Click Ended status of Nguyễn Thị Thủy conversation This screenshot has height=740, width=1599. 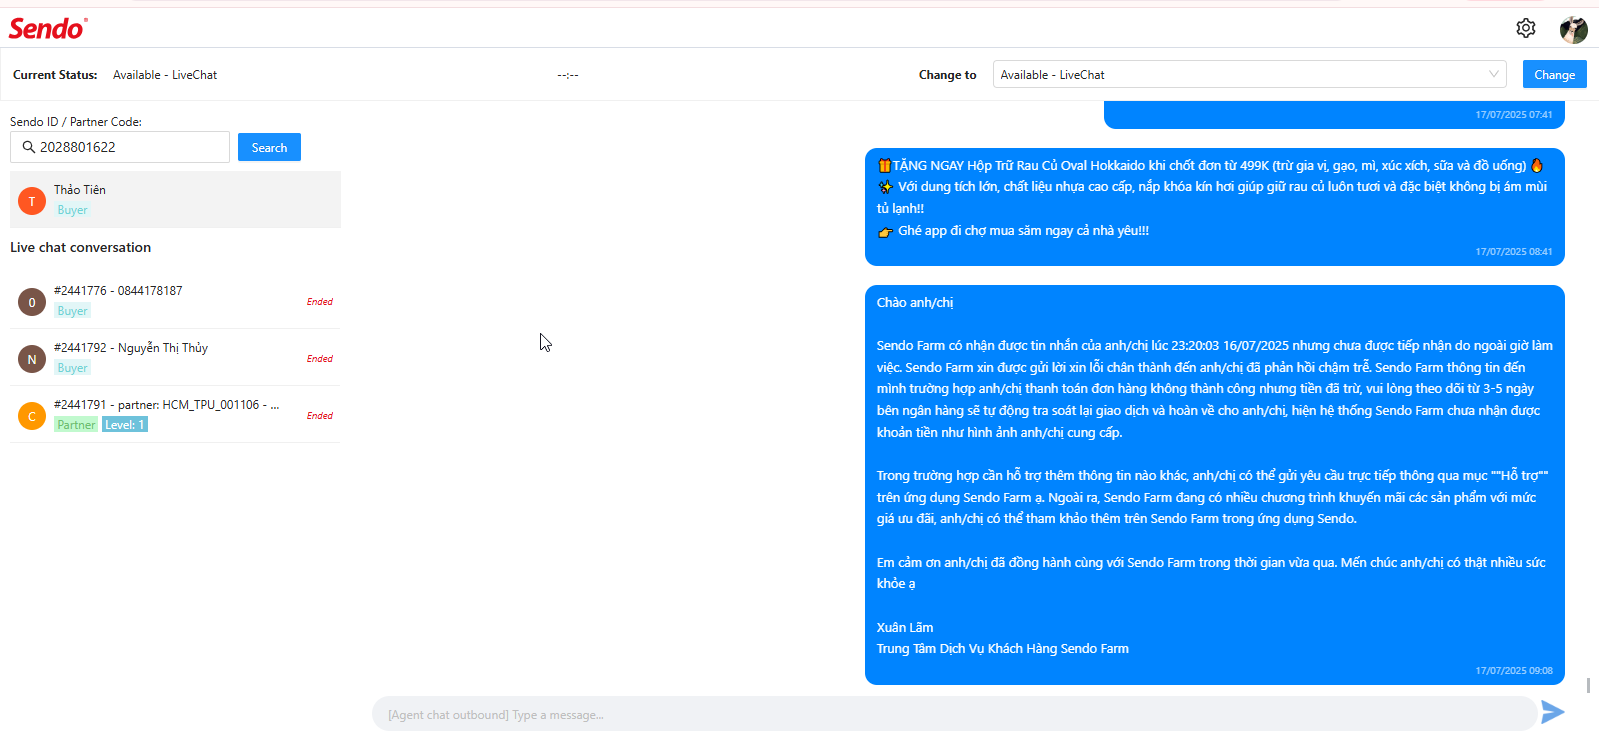[320, 359]
